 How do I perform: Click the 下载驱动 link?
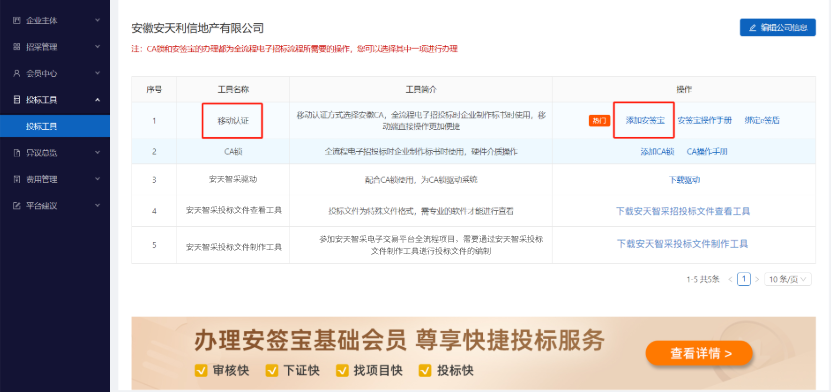coord(684,180)
